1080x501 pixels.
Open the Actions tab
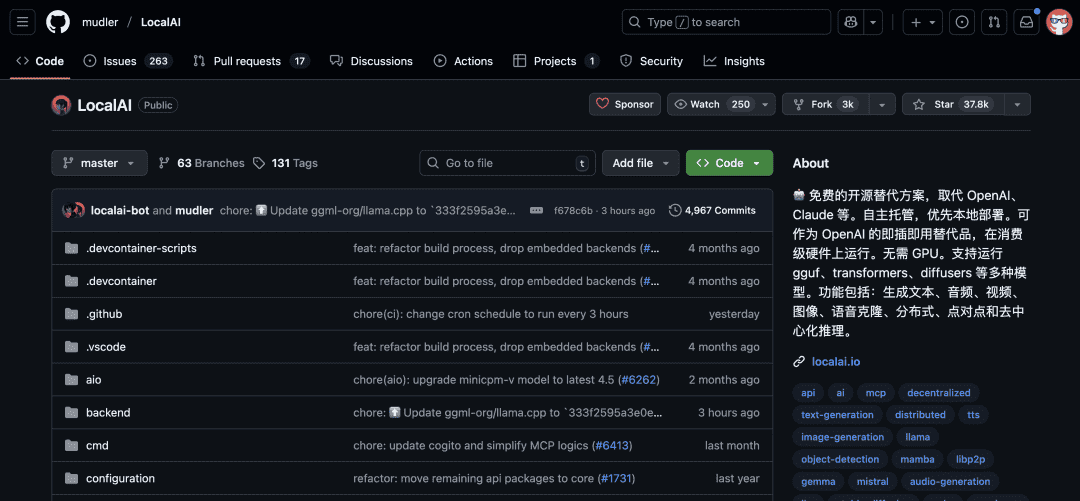(463, 61)
